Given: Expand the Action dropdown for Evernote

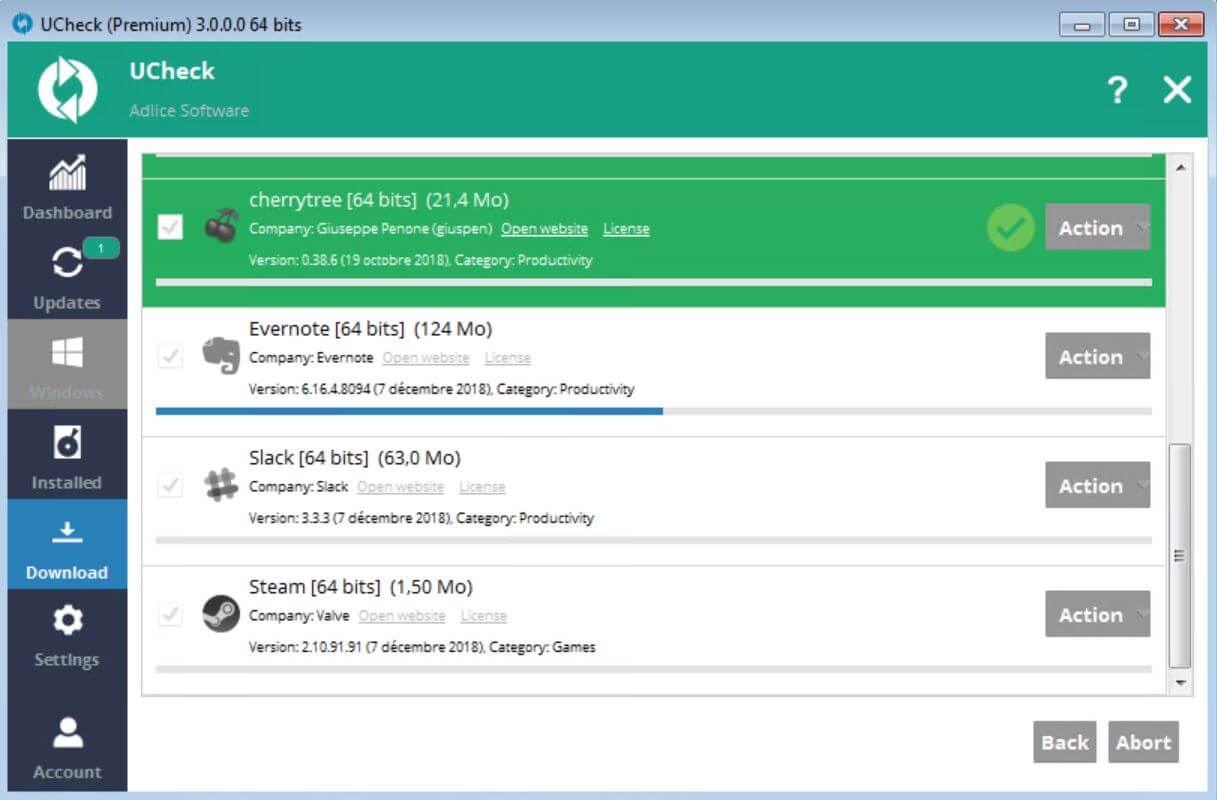Looking at the screenshot, I should coord(1097,357).
